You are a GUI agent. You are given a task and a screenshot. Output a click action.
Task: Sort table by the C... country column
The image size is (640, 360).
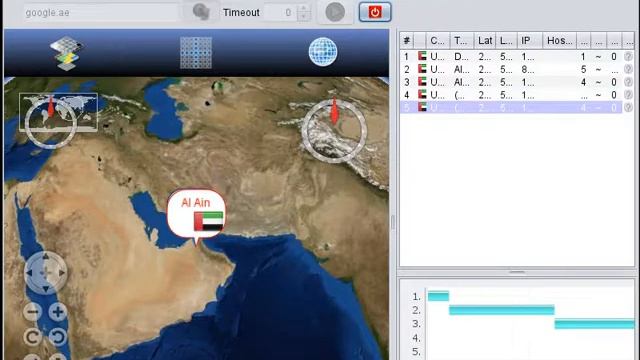click(438, 40)
